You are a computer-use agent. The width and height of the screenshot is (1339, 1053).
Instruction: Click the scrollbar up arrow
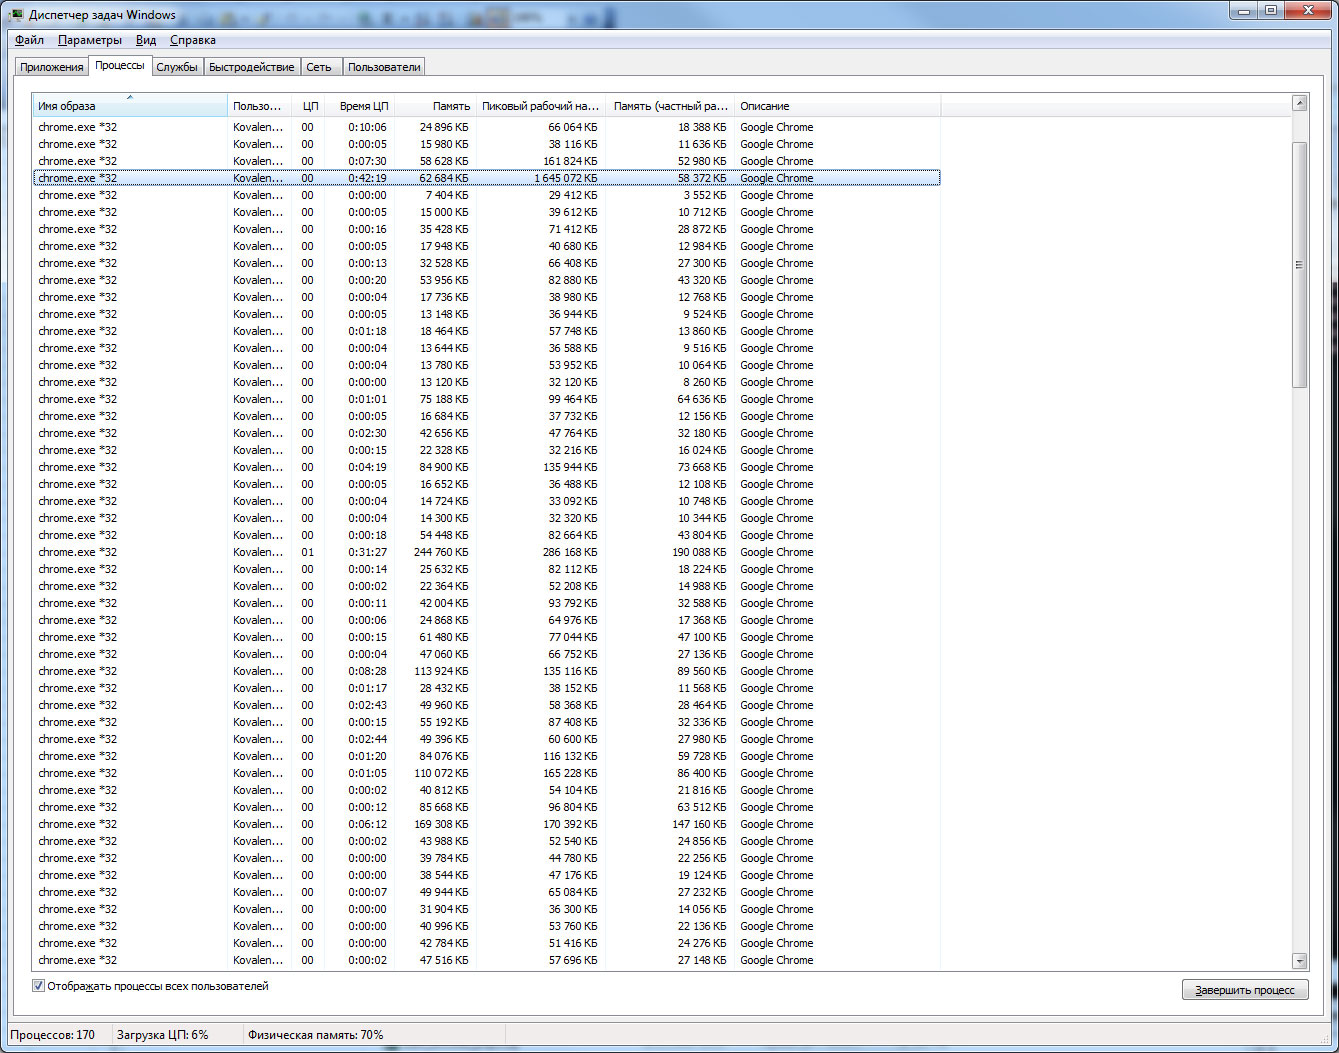(x=1300, y=103)
